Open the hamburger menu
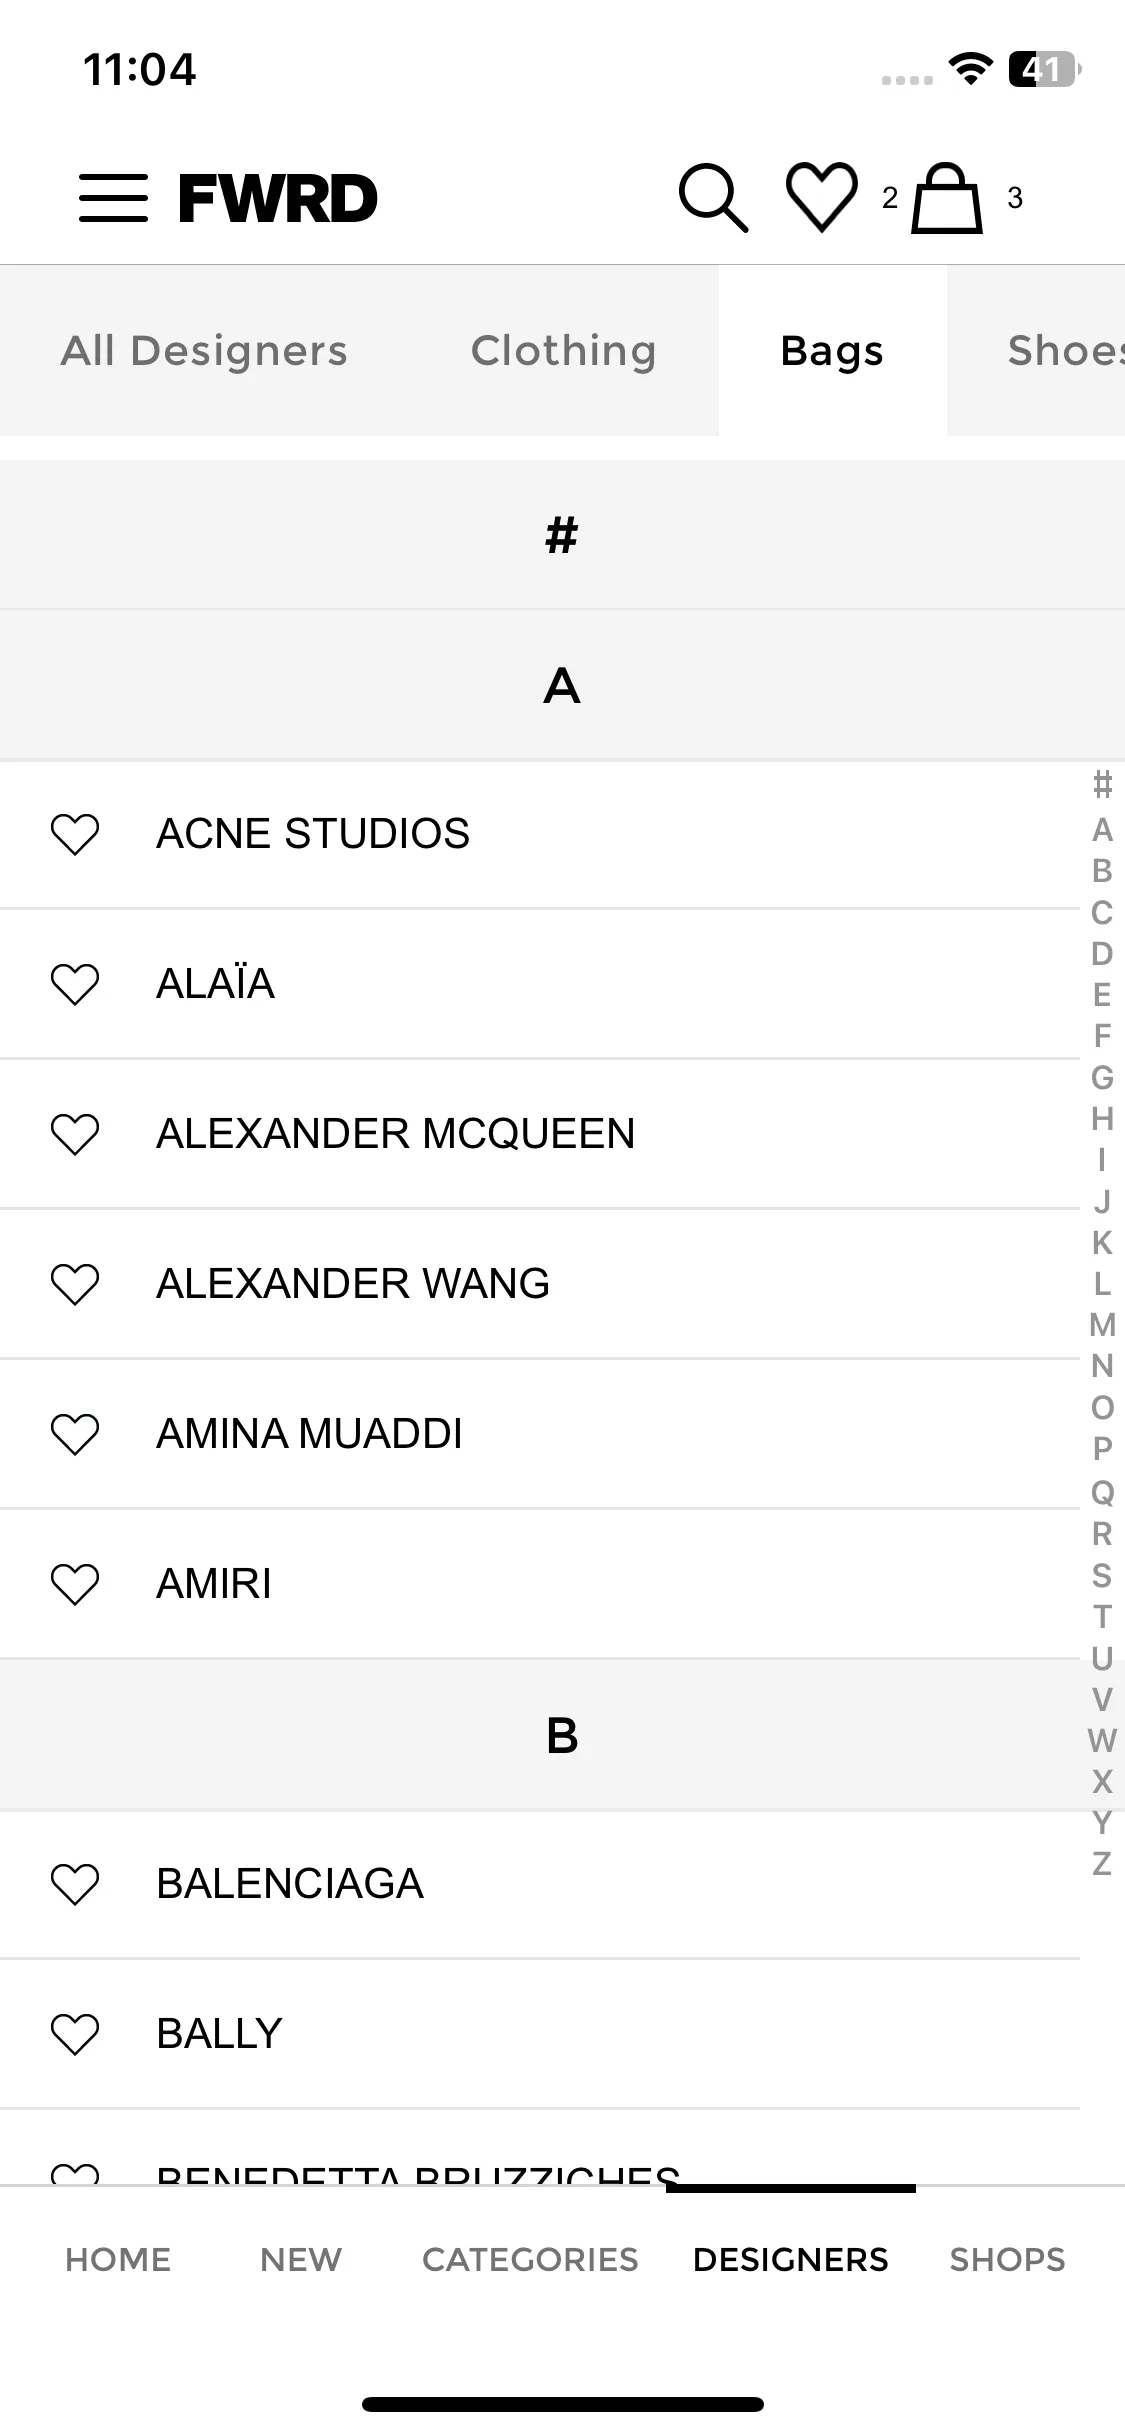Screen dimensions: 1125x2436 (x=113, y=197)
